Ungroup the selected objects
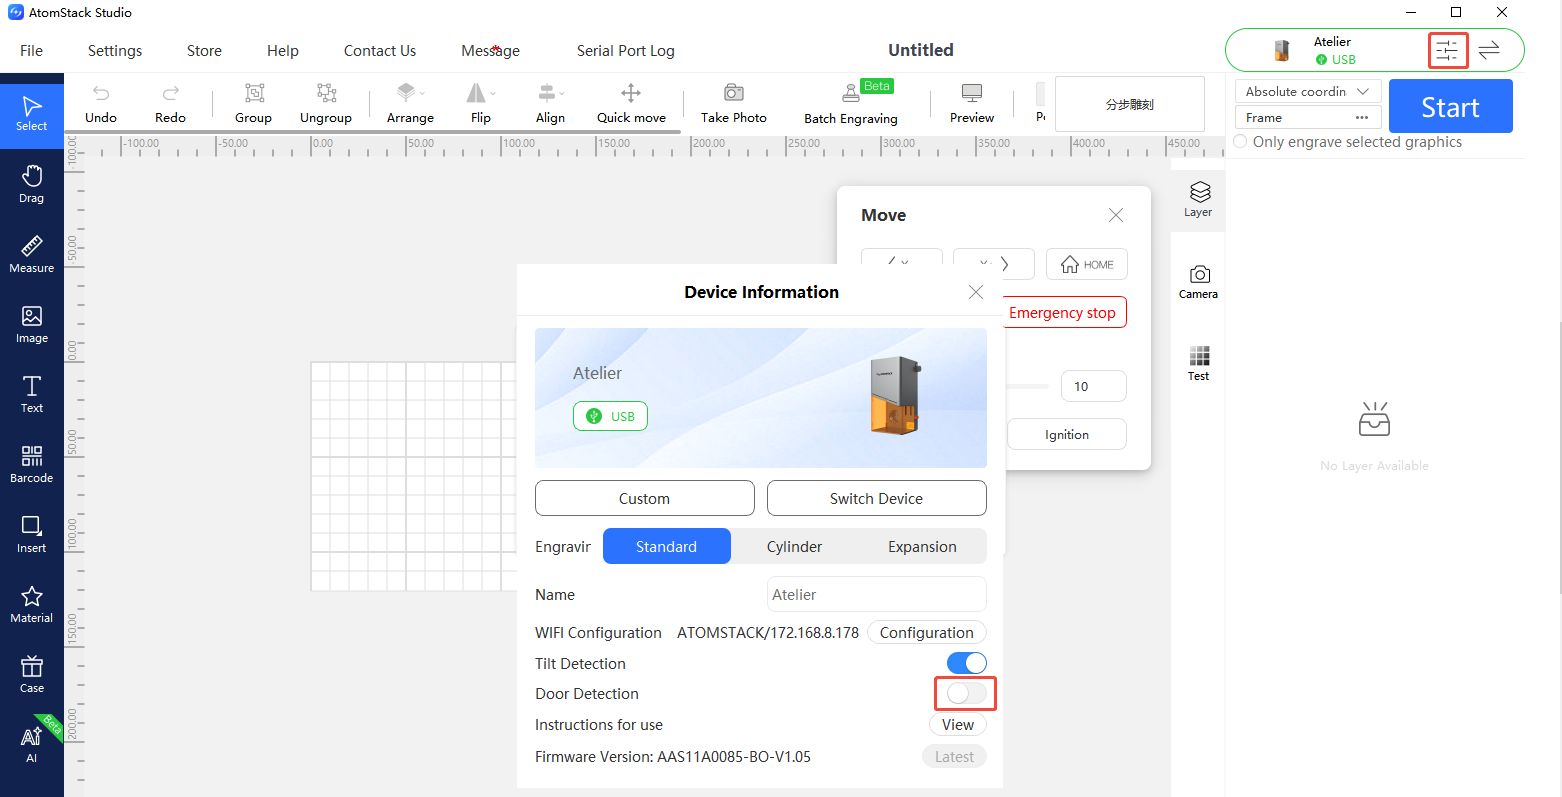 pos(326,104)
